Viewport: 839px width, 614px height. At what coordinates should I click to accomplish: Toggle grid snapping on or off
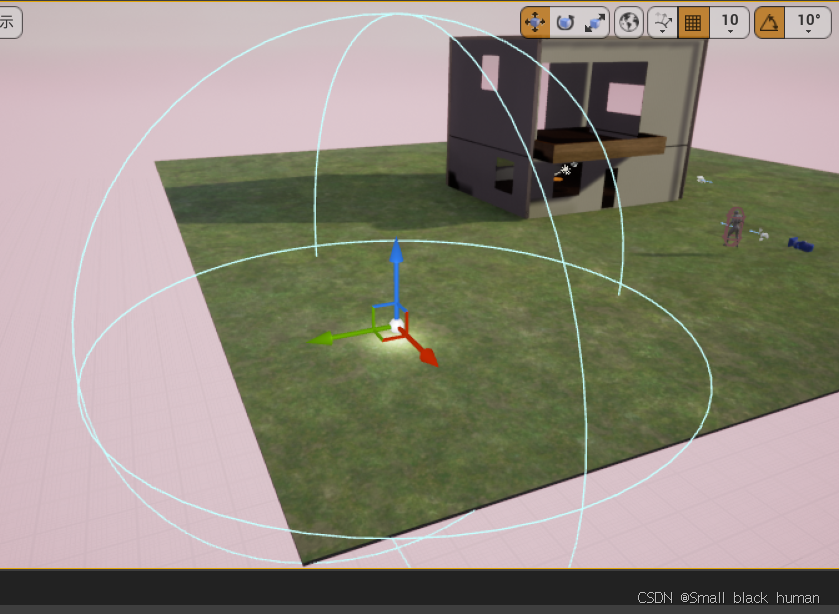tap(693, 22)
